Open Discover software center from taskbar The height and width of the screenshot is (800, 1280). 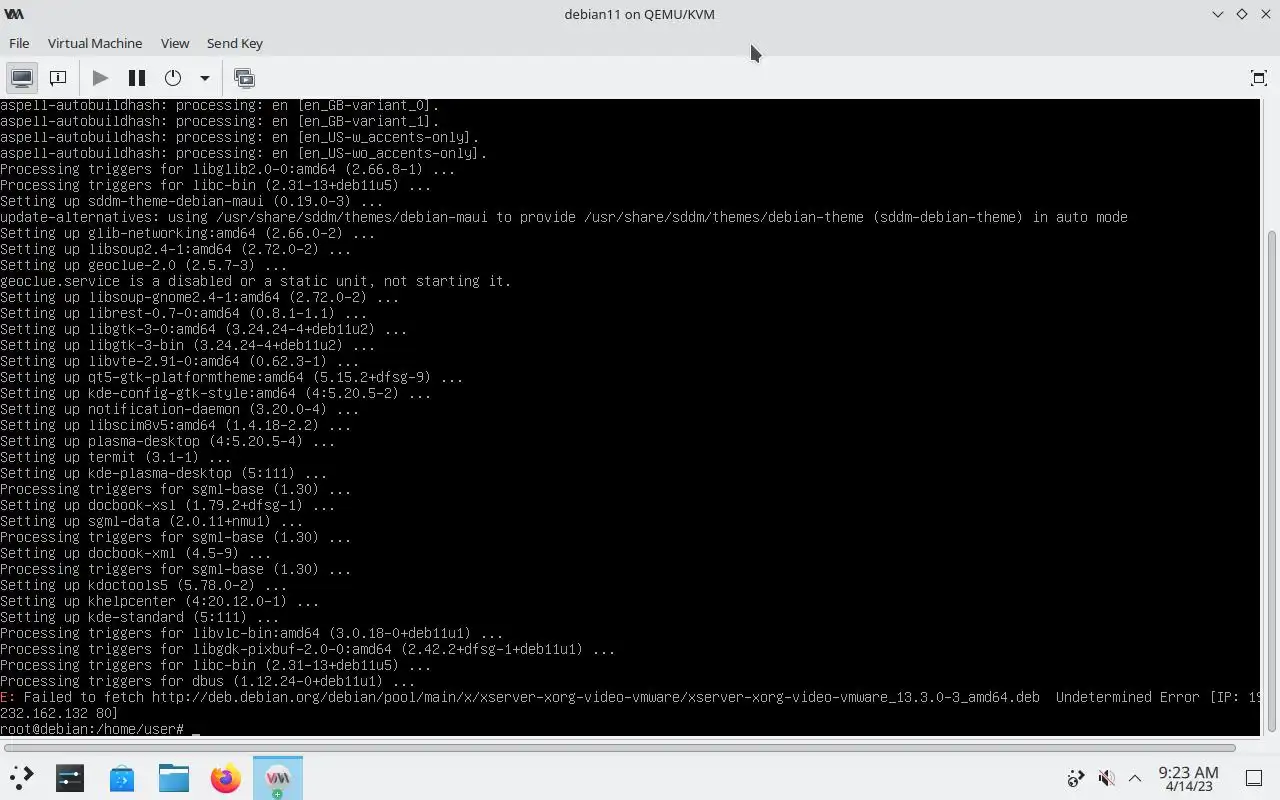tap(122, 777)
